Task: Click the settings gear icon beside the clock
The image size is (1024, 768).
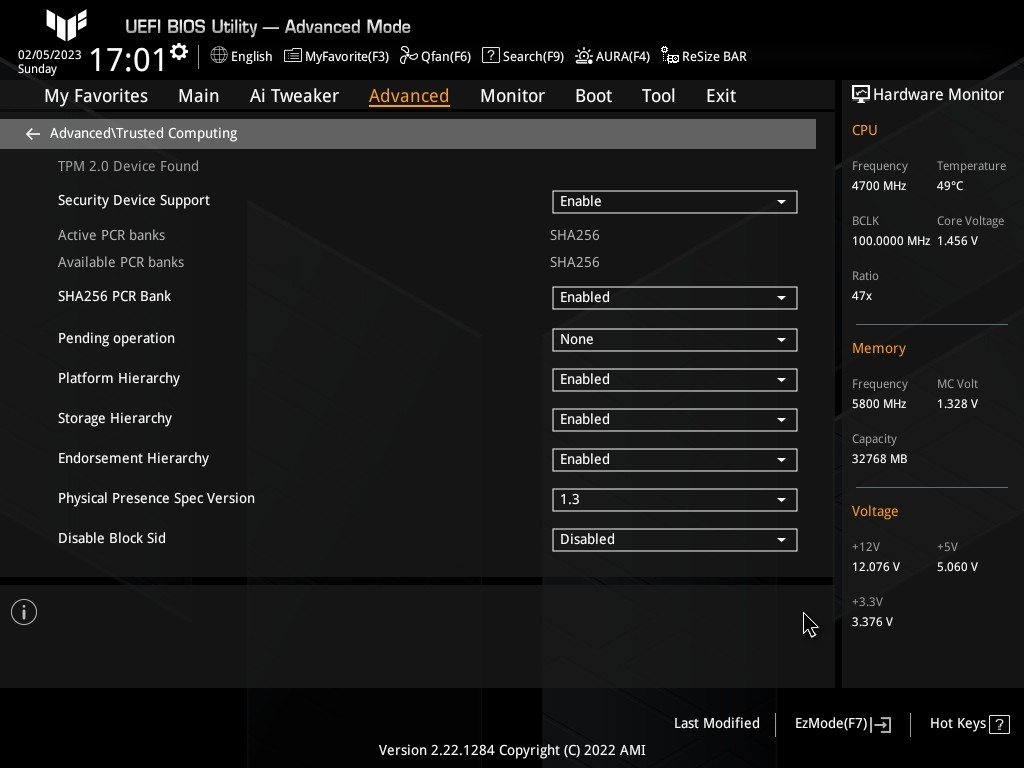Action: [x=179, y=52]
